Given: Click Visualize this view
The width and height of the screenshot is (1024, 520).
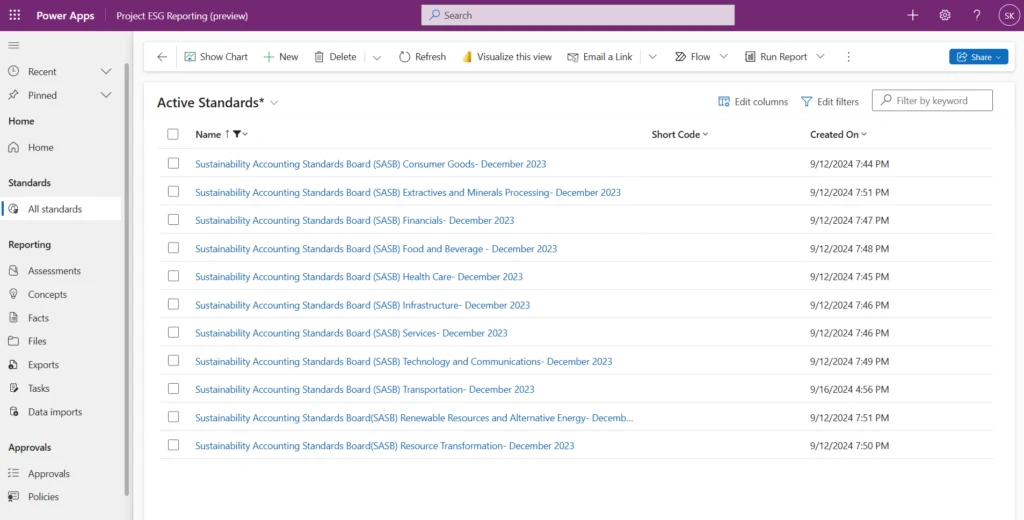Looking at the screenshot, I should tap(507, 57).
